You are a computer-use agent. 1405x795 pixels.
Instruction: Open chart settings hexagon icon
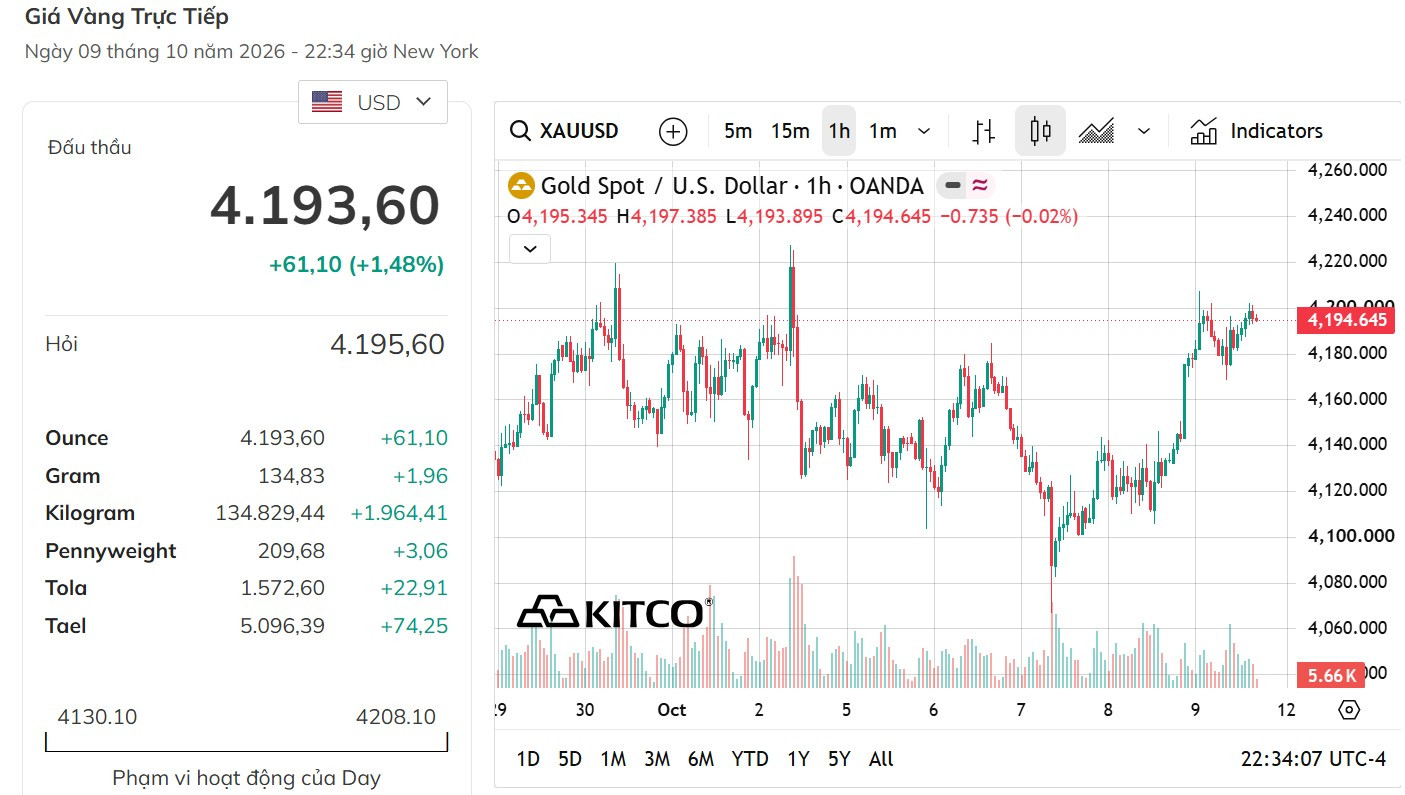tap(1349, 710)
